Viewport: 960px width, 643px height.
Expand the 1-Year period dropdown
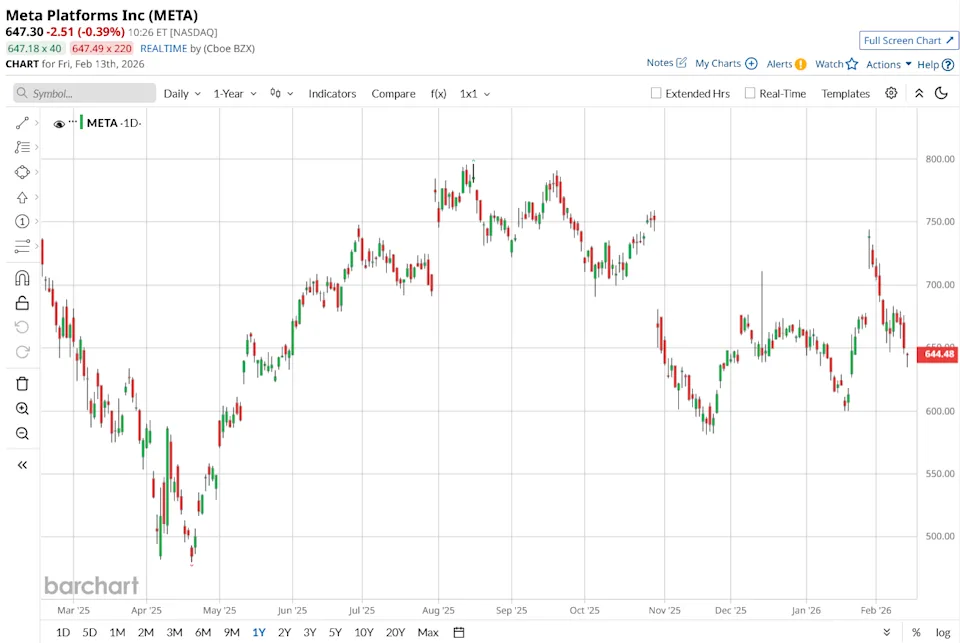234,93
